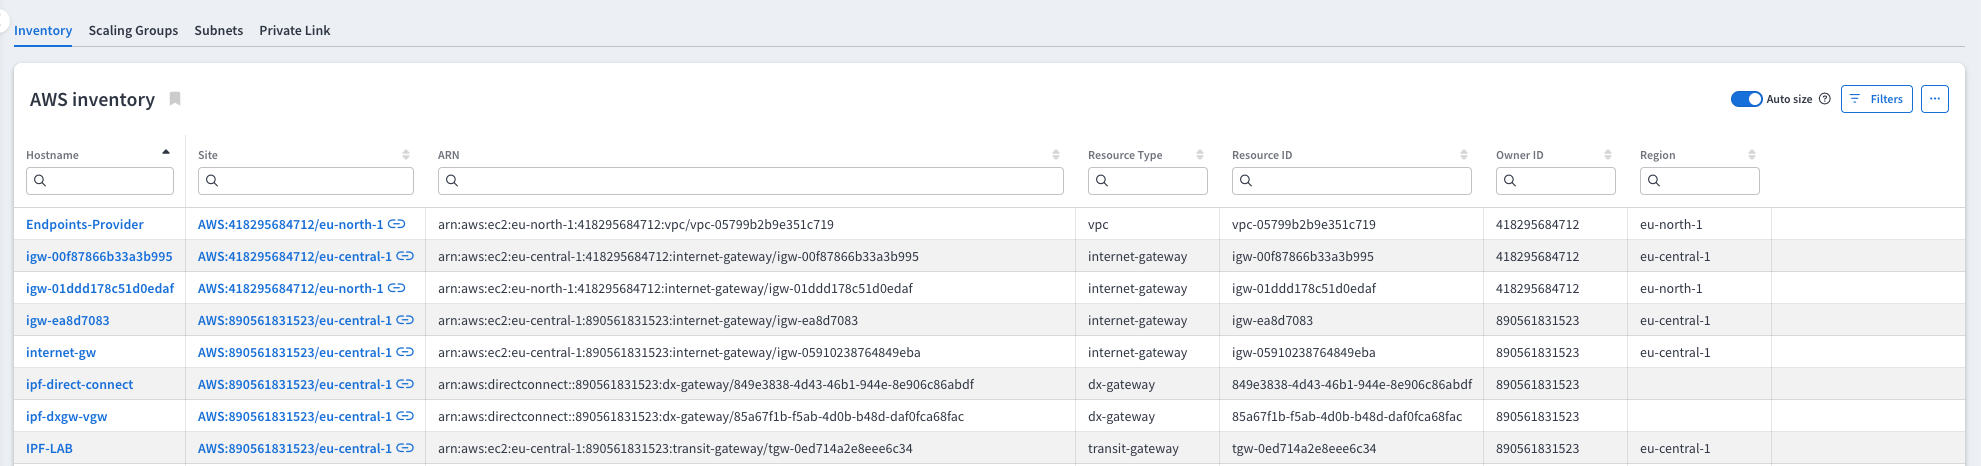The width and height of the screenshot is (1981, 466).
Task: Click link icon in igw-ea8d7083 site cell
Action: [405, 320]
